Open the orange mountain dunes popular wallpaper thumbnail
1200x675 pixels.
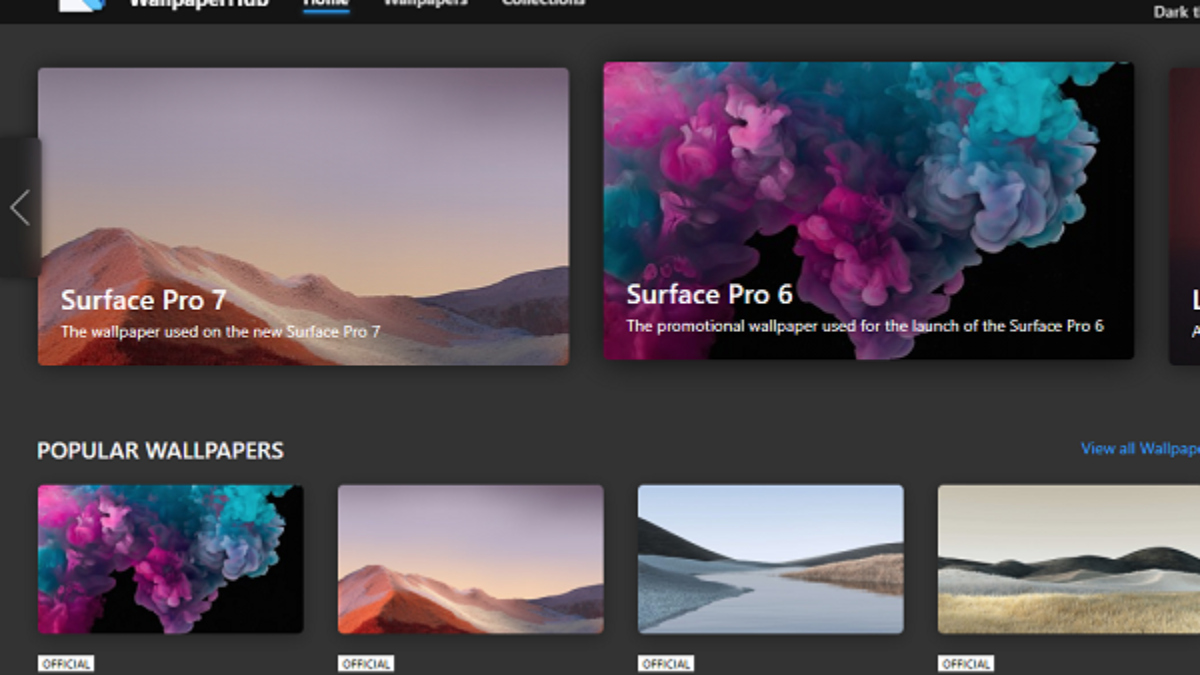(x=470, y=559)
